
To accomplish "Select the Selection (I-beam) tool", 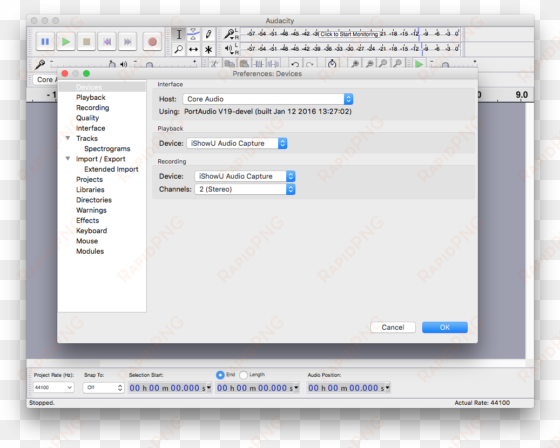I will click(x=179, y=34).
